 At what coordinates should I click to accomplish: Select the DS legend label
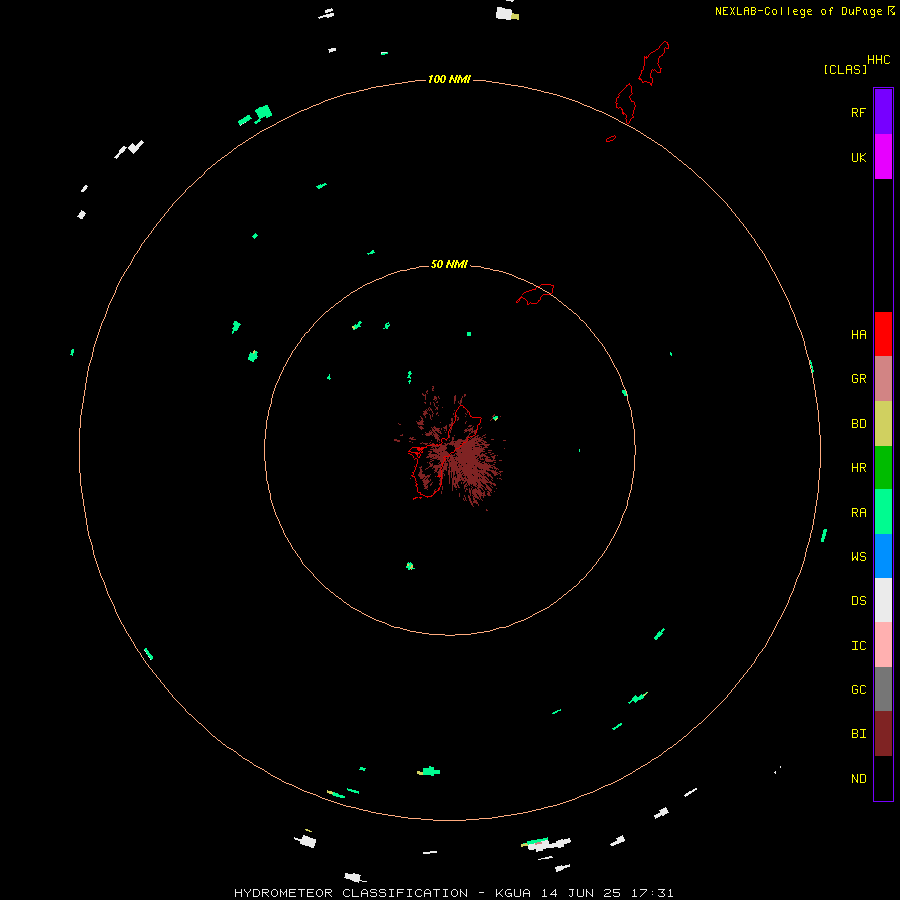pyautogui.click(x=858, y=601)
